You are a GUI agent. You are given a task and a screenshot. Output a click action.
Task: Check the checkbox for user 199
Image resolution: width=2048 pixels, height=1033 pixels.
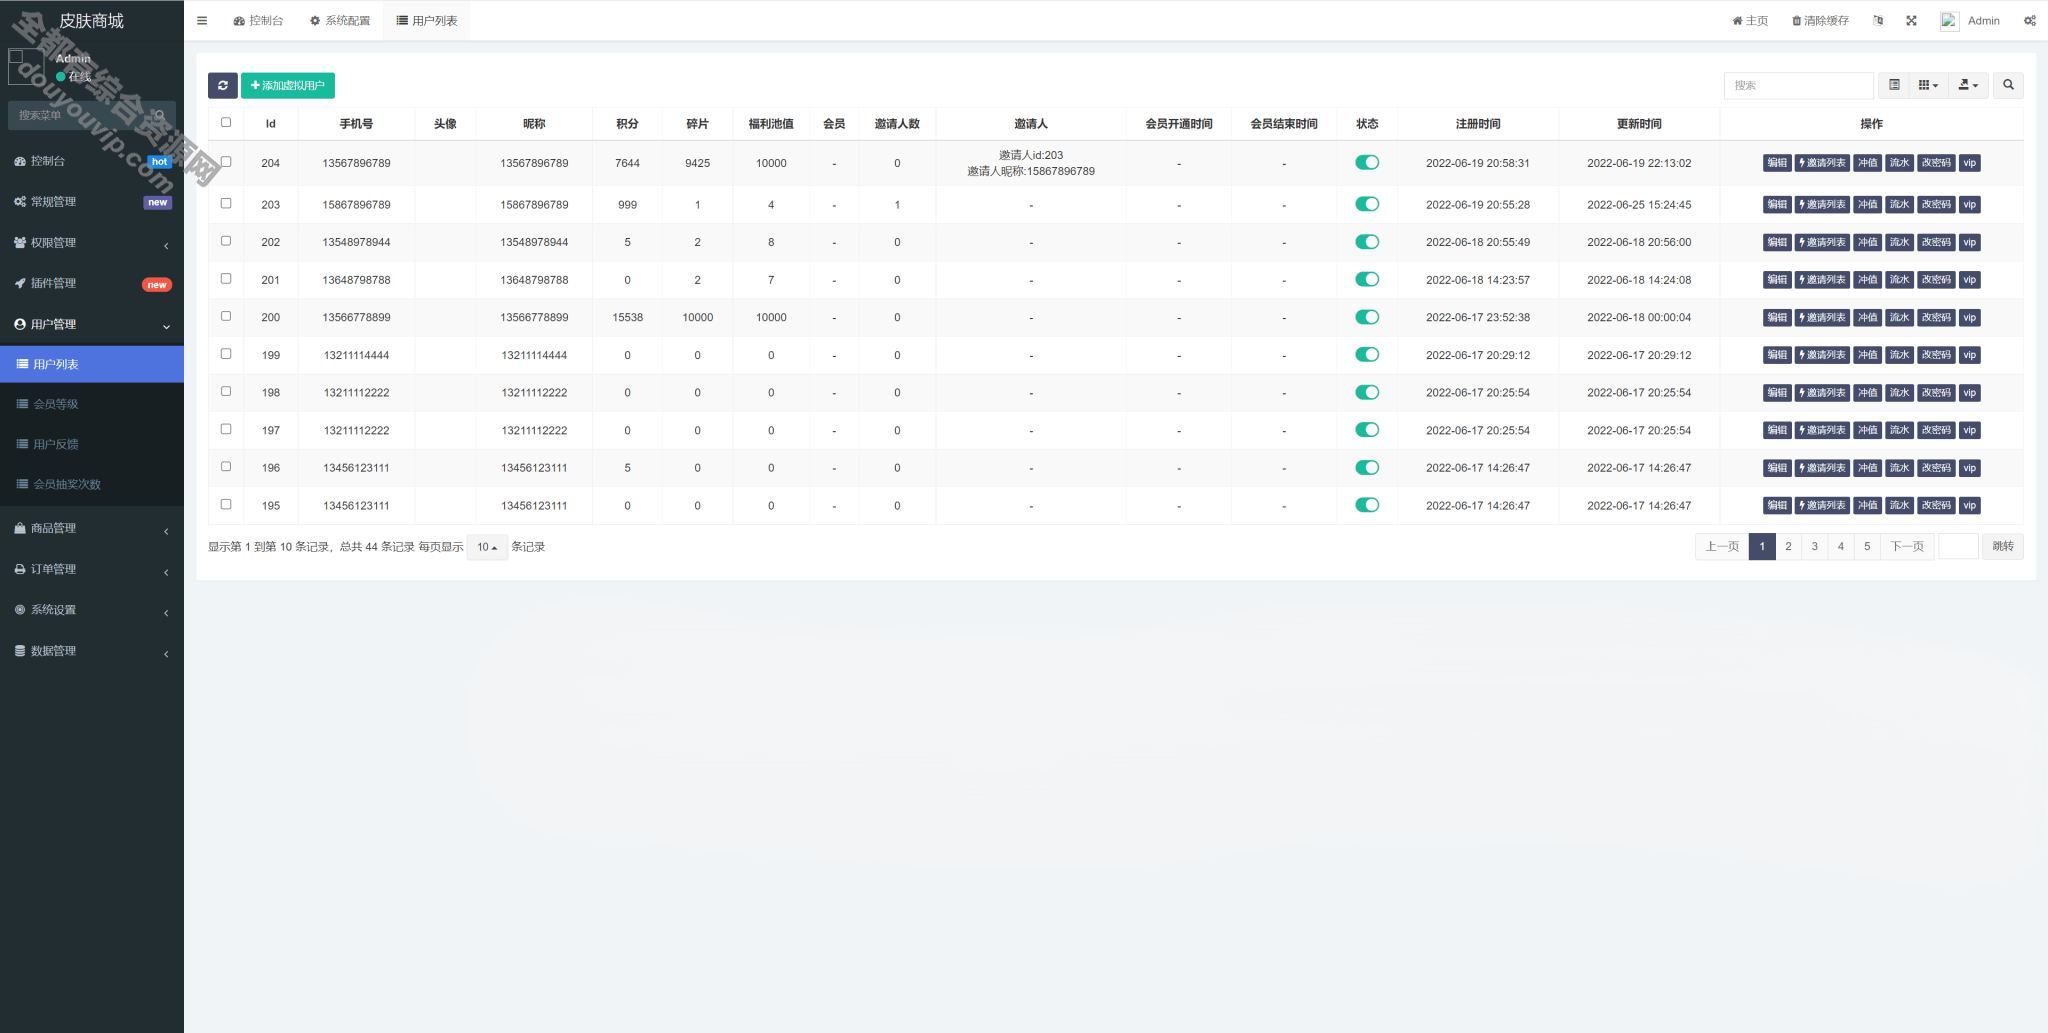coord(226,354)
